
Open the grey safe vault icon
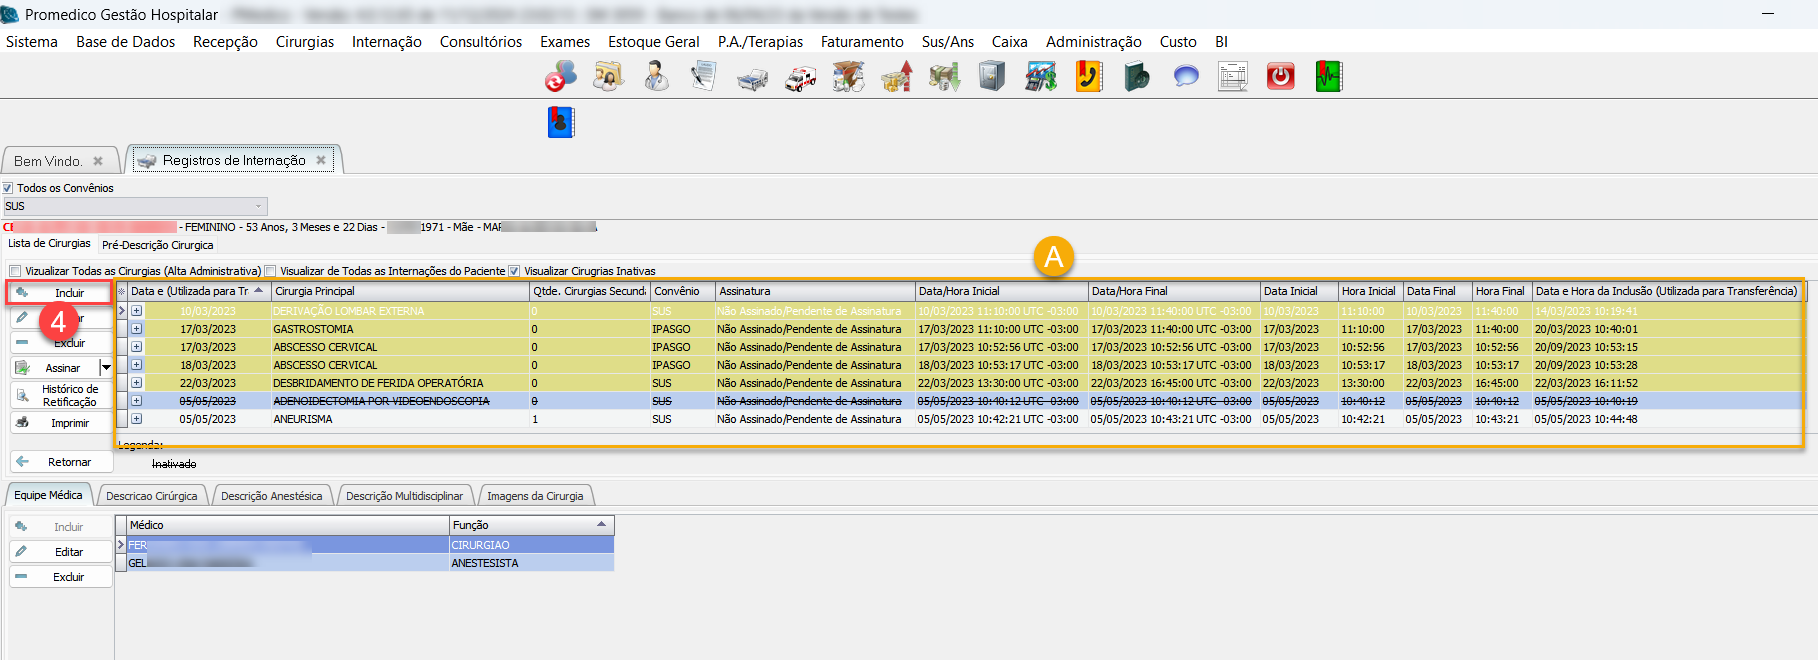click(x=992, y=77)
